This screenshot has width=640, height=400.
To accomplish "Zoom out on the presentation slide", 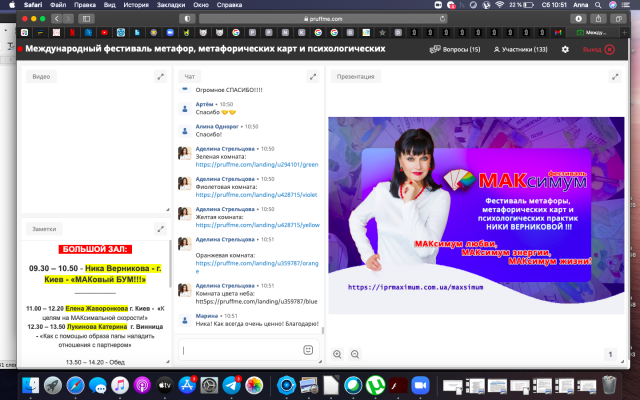I will click(x=353, y=354).
